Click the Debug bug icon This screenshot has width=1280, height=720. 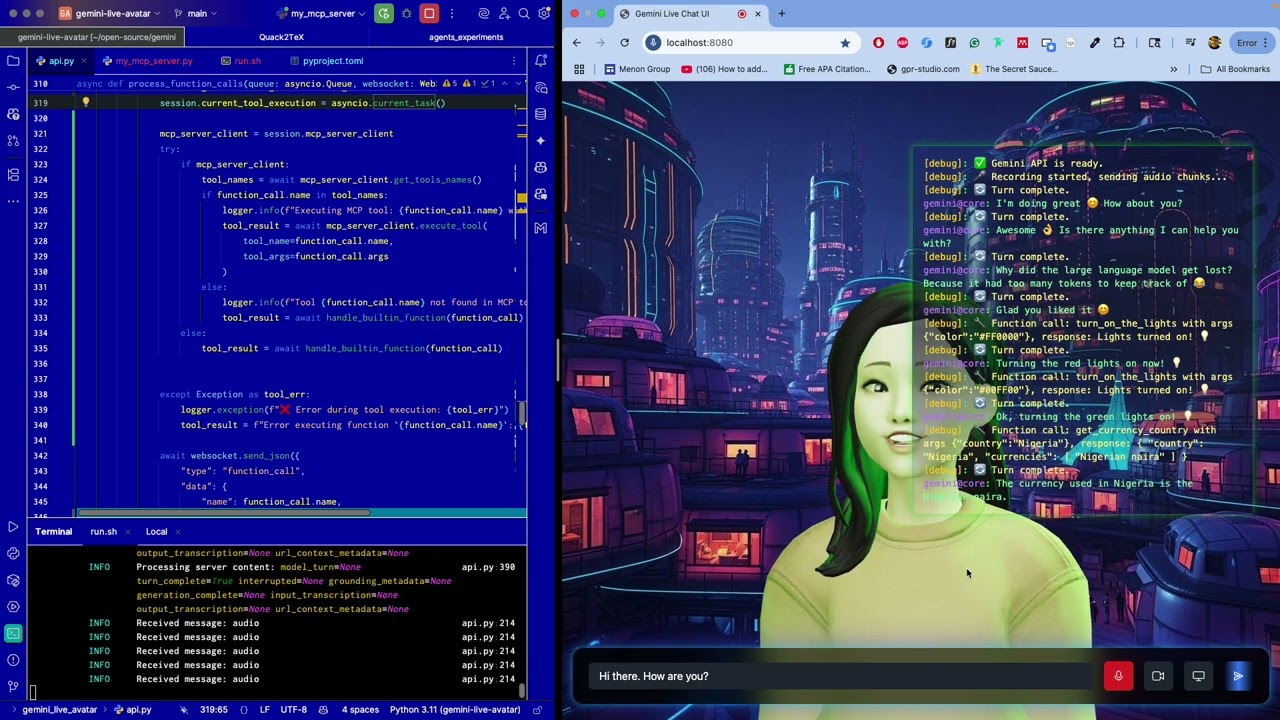coord(407,13)
